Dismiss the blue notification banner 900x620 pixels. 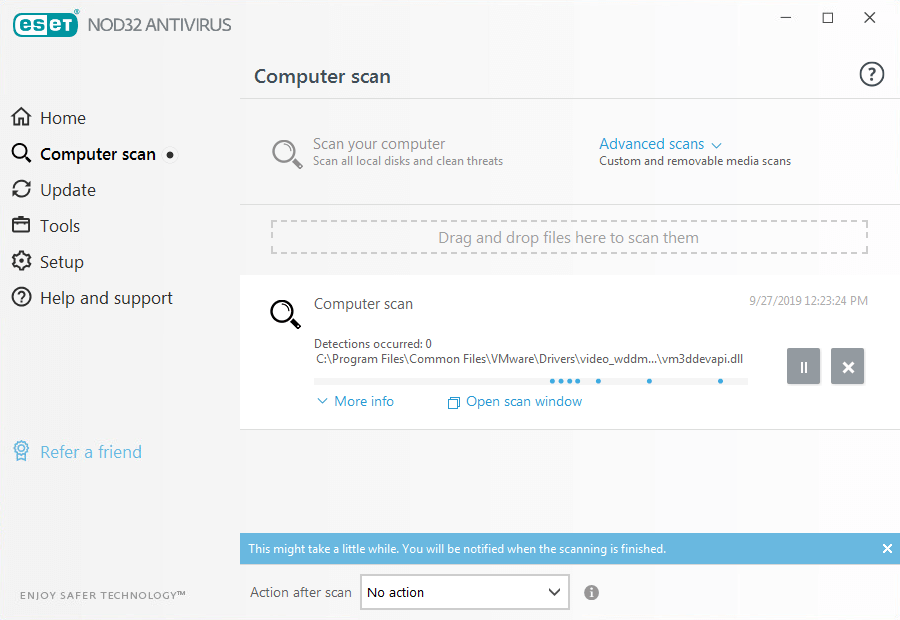[887, 548]
